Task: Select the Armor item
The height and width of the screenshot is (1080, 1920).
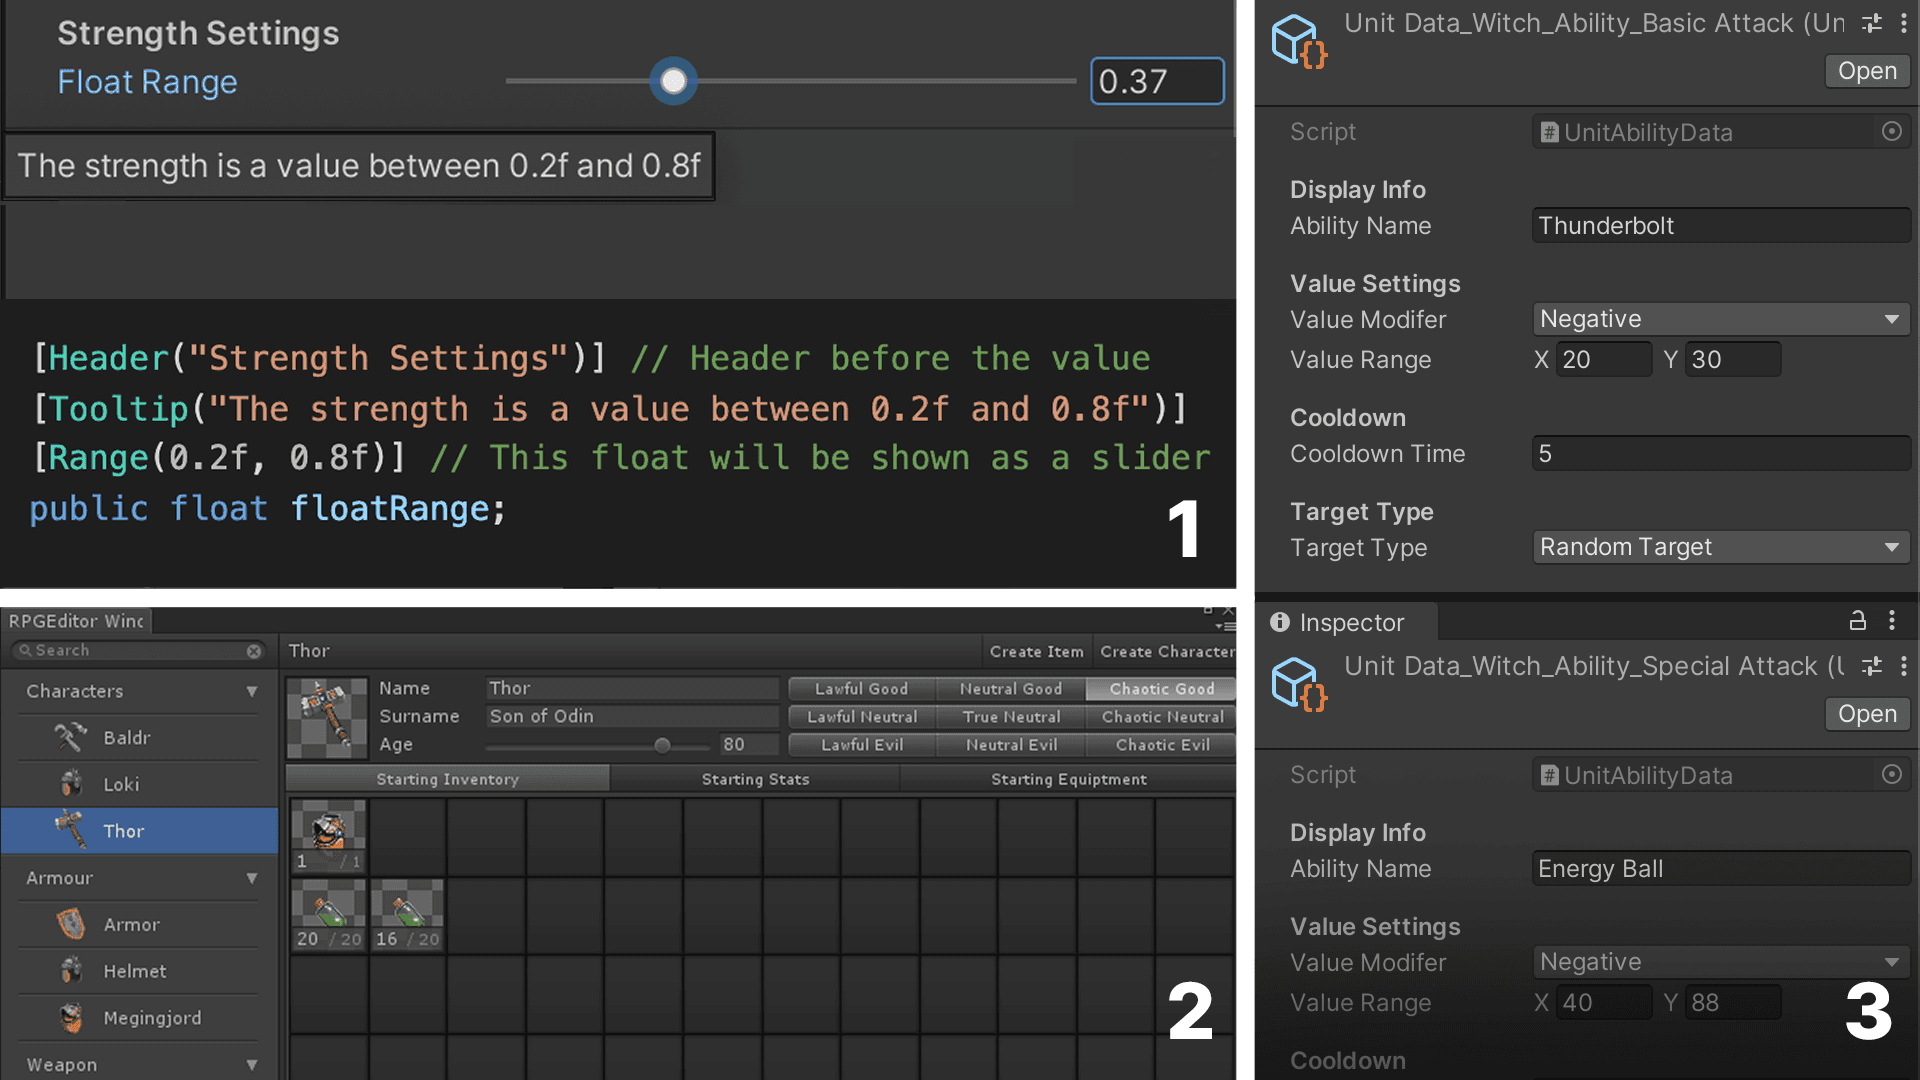Action: pos(139,925)
